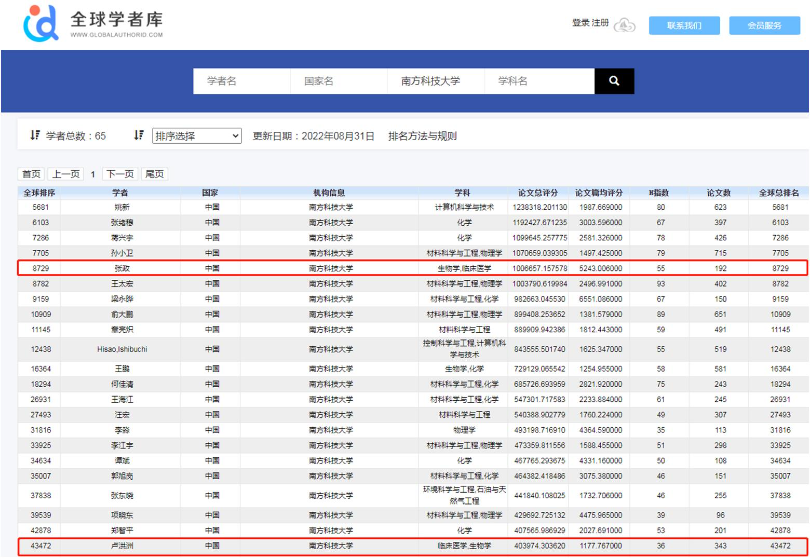Open 排名方法与规则 link

(x=422, y=136)
